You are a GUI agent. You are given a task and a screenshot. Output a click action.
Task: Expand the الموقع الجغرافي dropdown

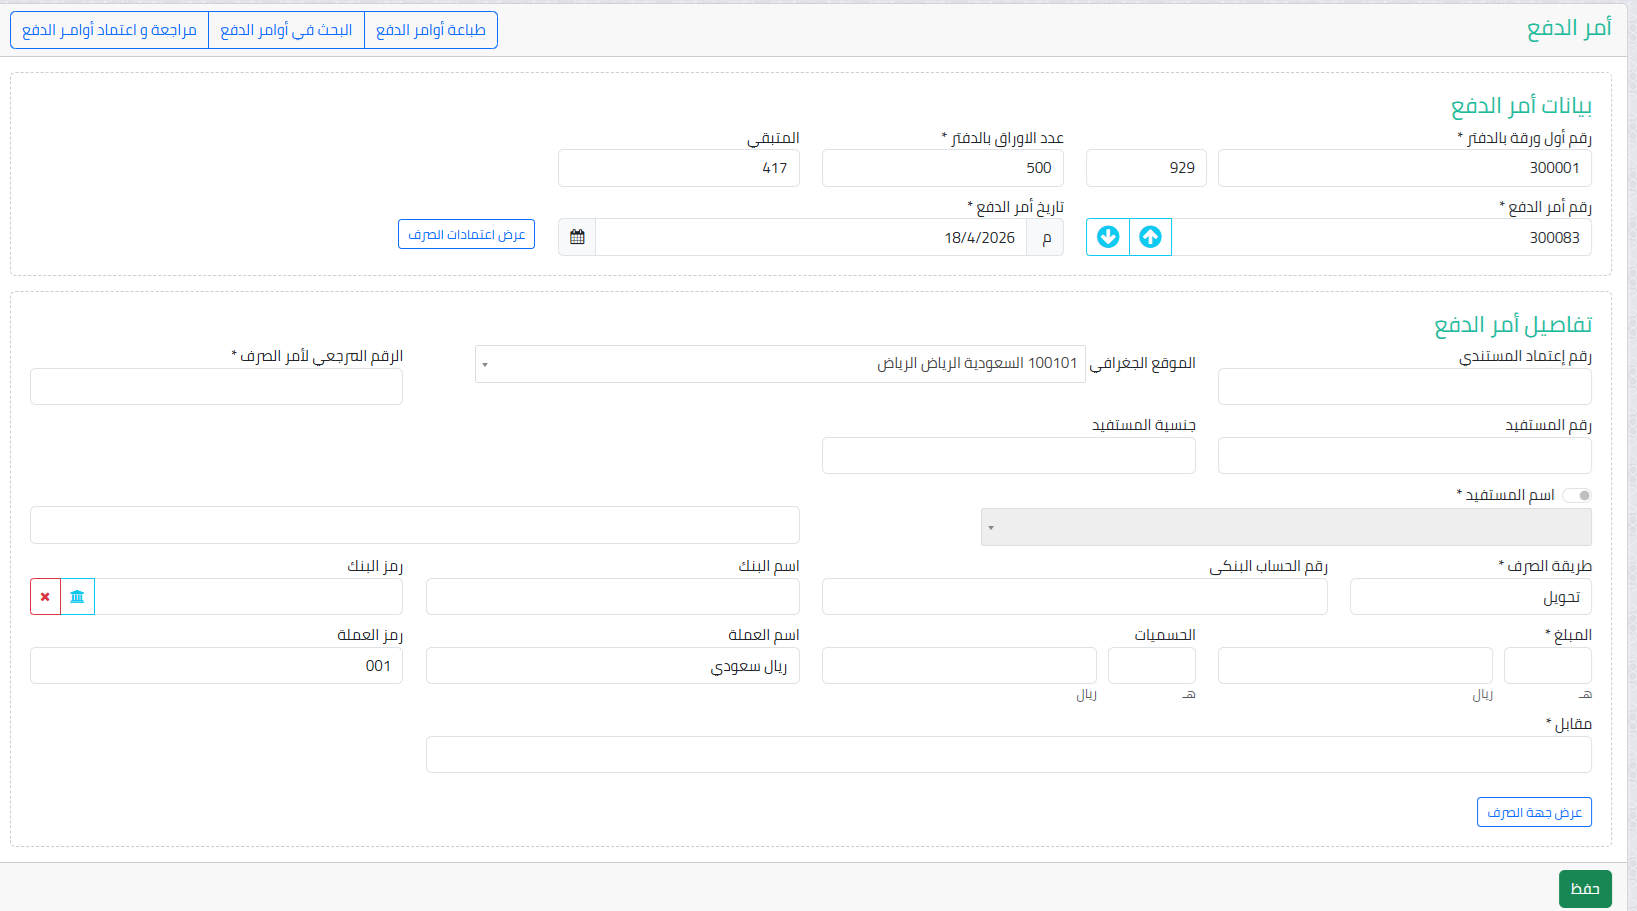780,364
